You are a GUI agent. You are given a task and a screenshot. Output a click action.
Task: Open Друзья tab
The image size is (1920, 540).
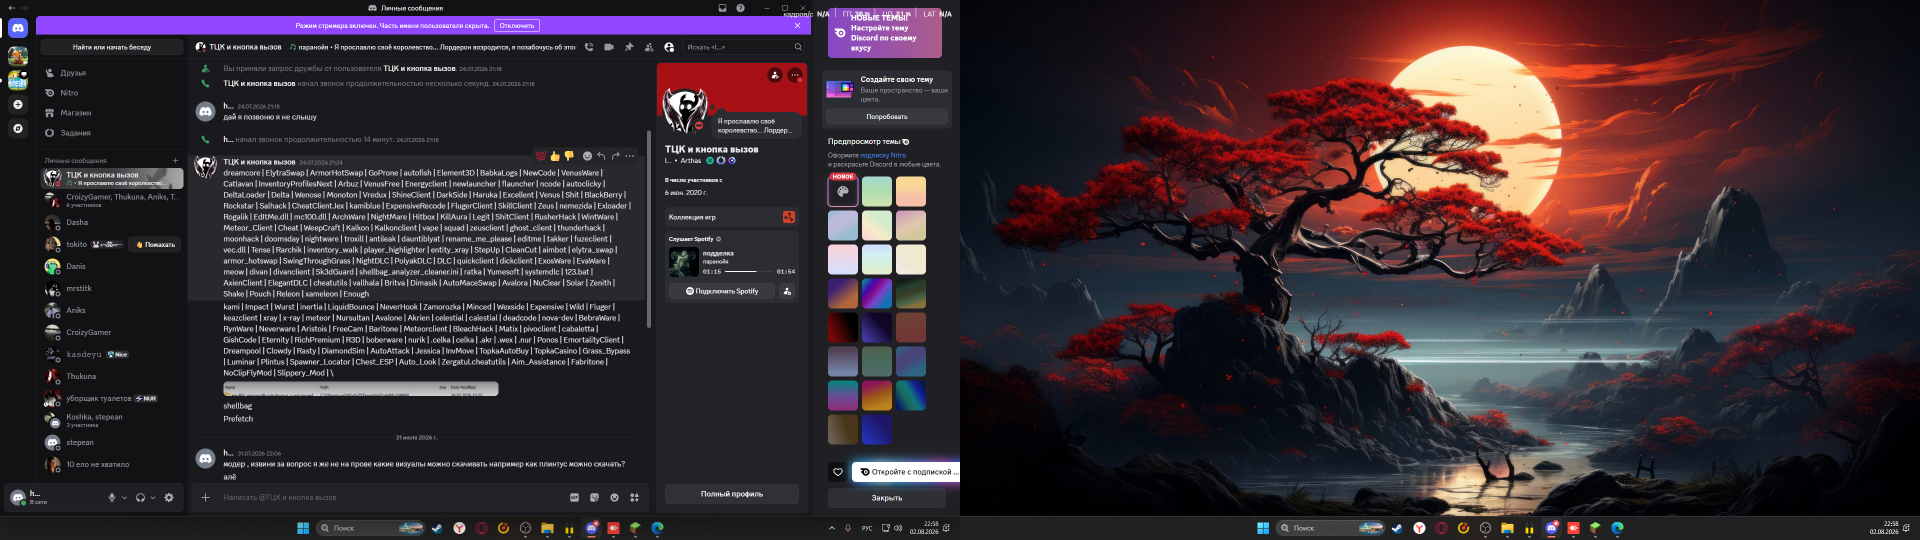tap(112, 73)
